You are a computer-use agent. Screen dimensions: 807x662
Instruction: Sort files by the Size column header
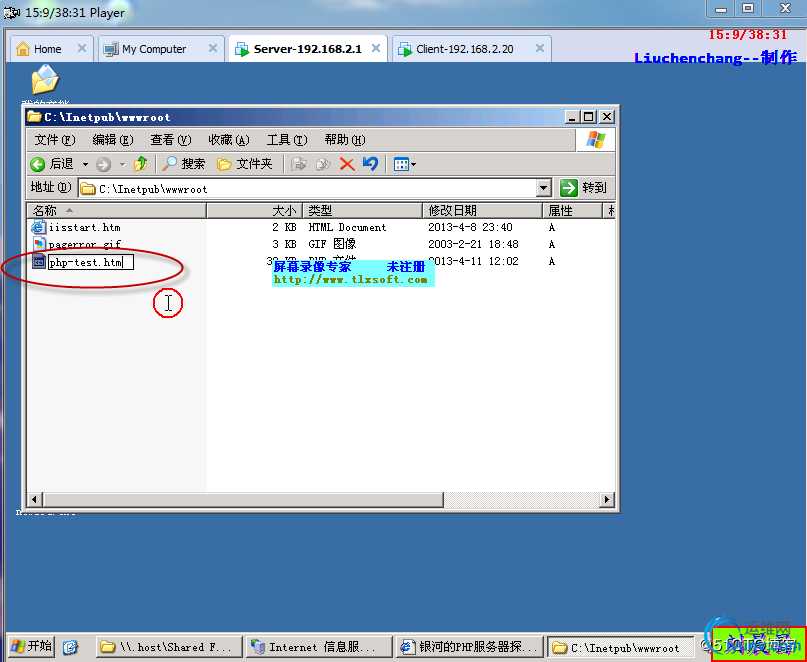(x=255, y=211)
